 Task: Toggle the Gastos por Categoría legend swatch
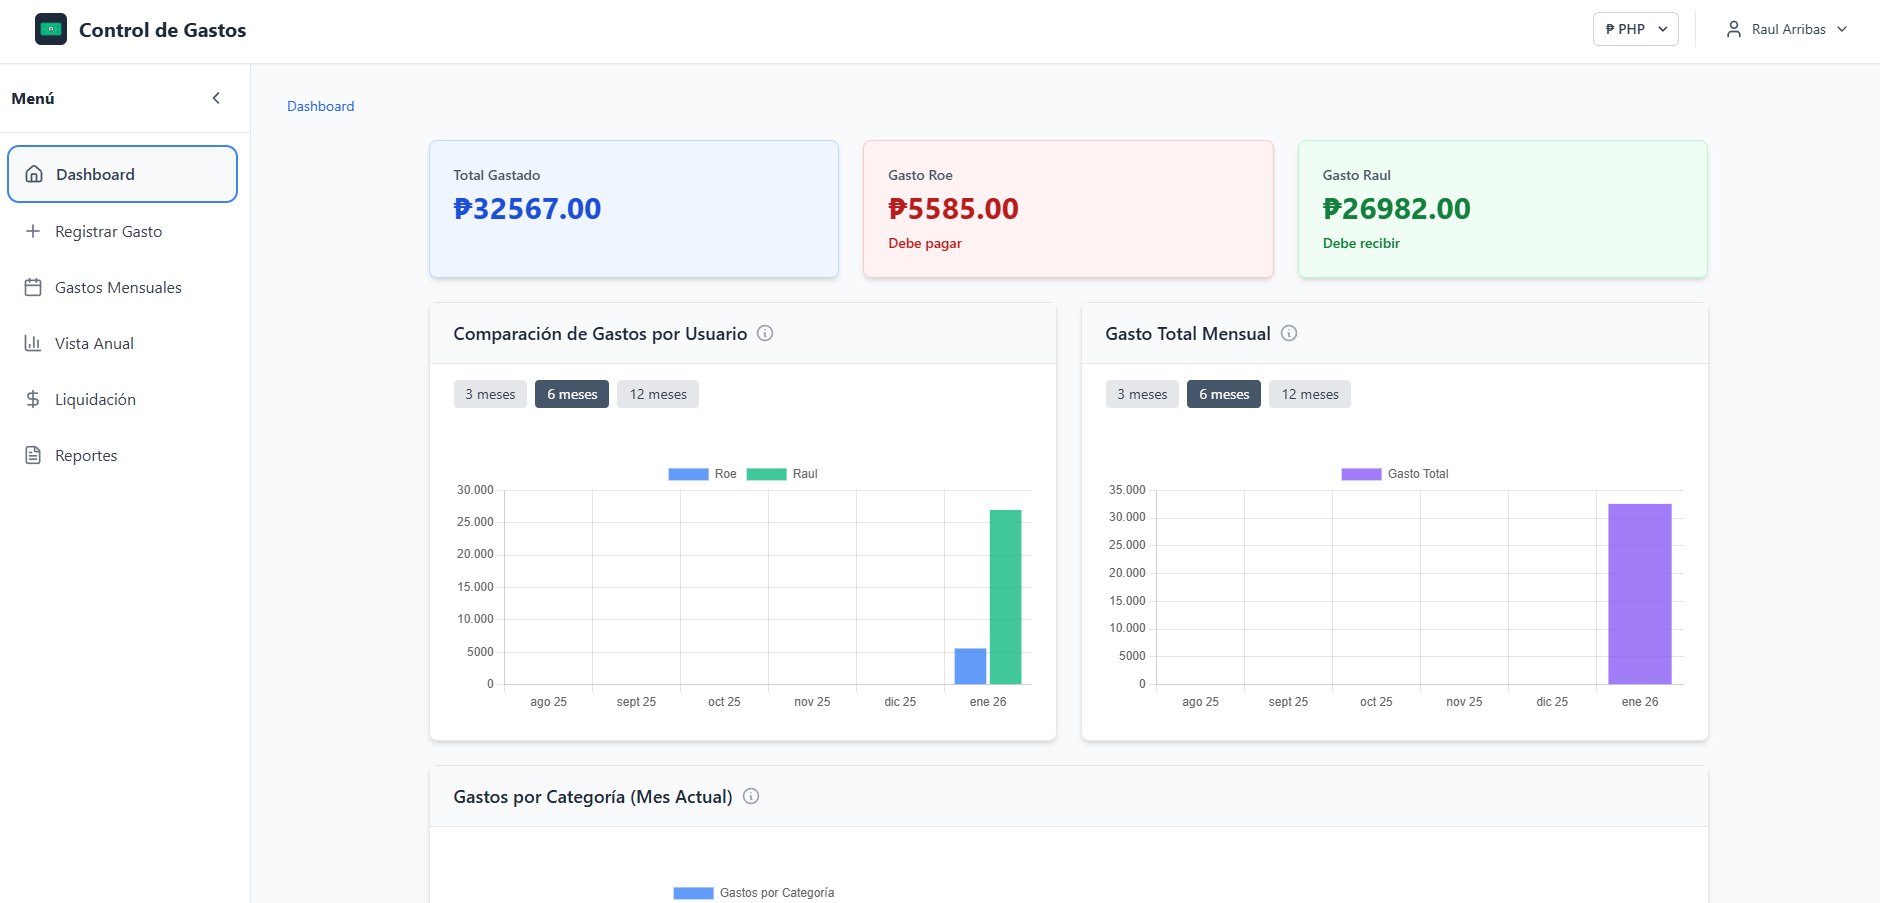(693, 893)
